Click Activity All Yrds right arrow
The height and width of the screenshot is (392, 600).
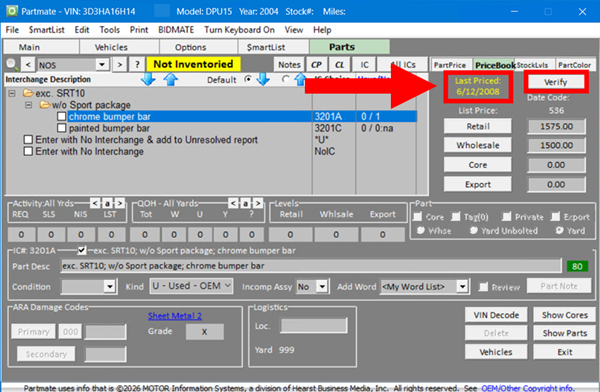120,203
